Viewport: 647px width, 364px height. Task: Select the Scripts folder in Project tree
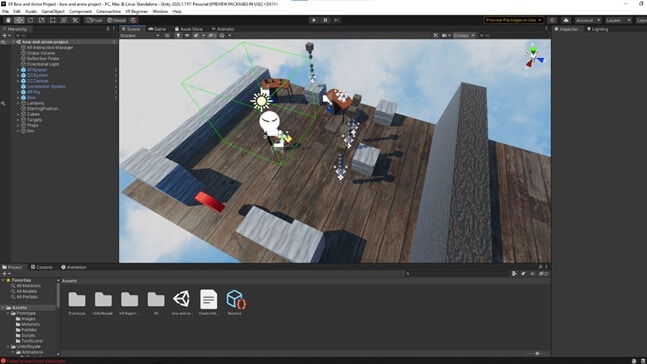28,336
